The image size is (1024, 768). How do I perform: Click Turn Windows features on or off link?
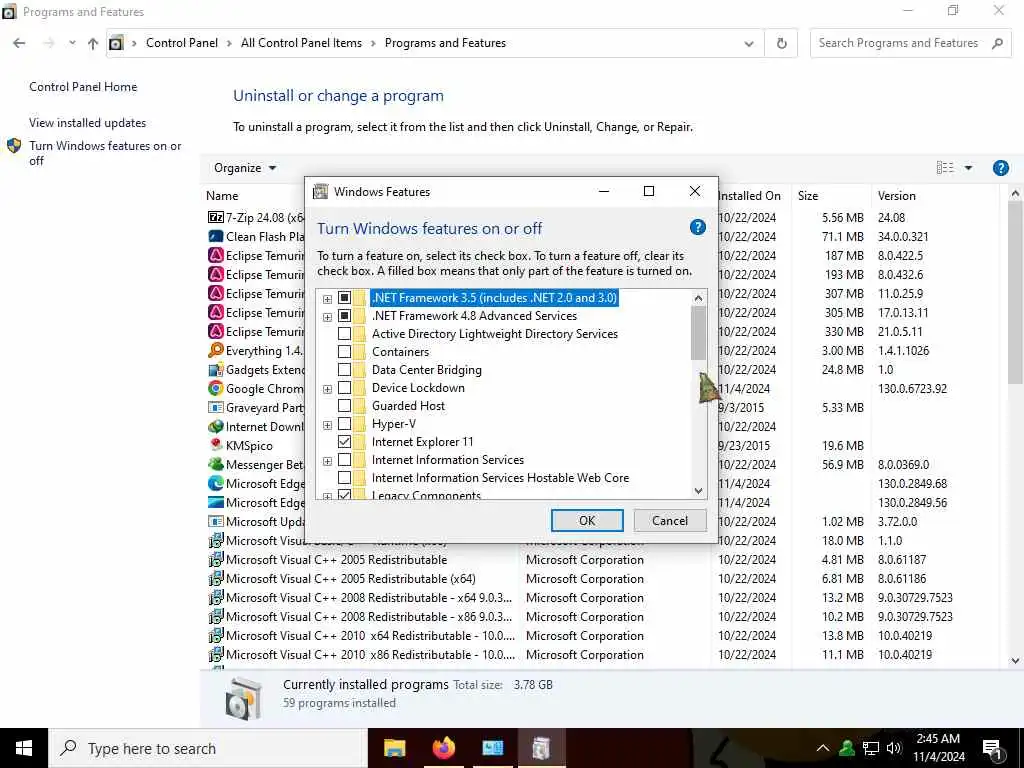click(x=105, y=153)
